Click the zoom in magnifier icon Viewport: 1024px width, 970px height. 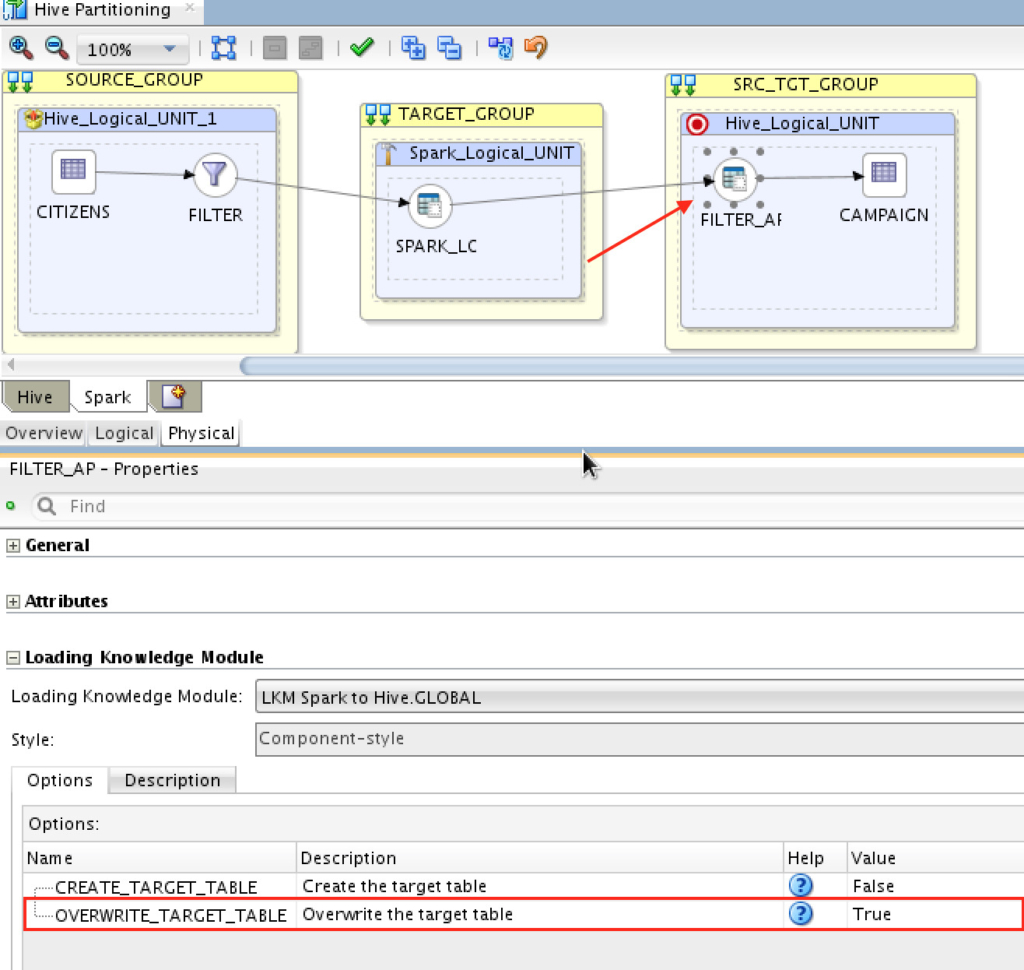pos(21,48)
